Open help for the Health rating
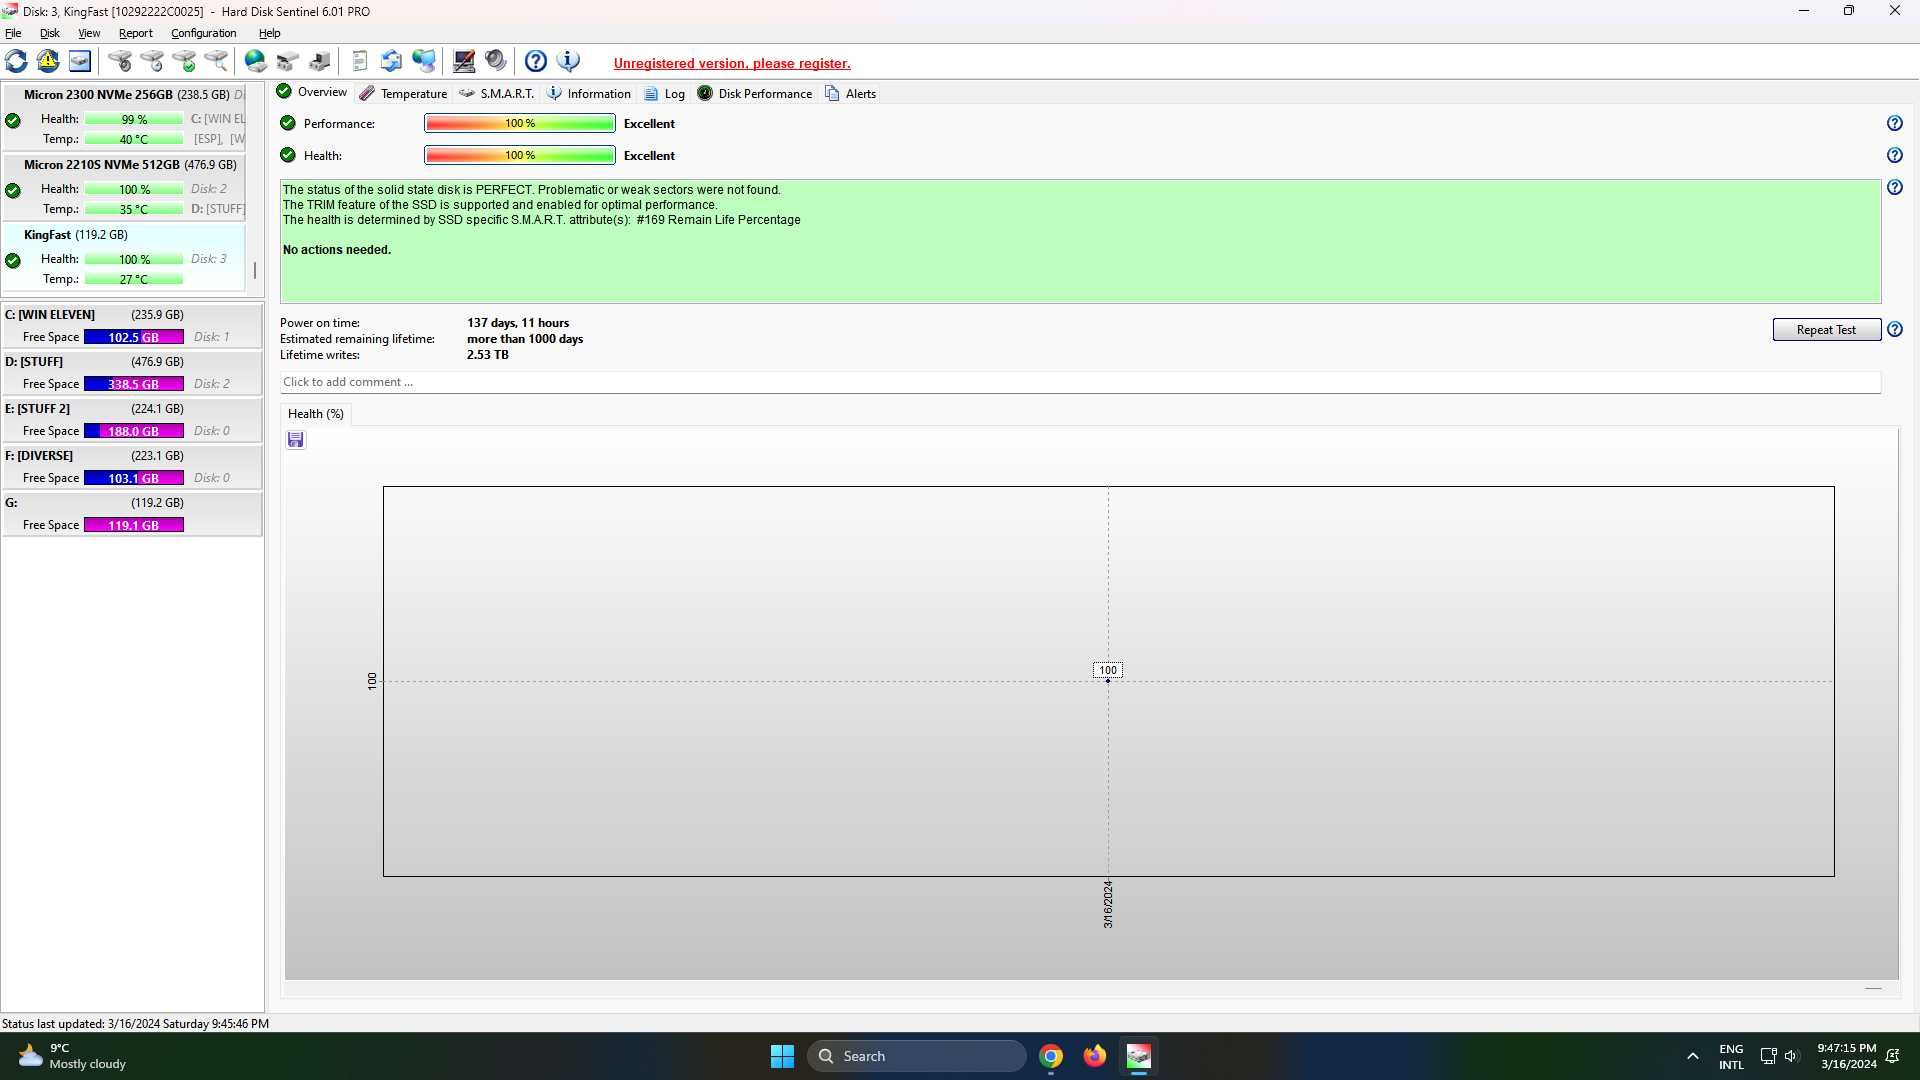1920x1080 pixels. (x=1894, y=155)
